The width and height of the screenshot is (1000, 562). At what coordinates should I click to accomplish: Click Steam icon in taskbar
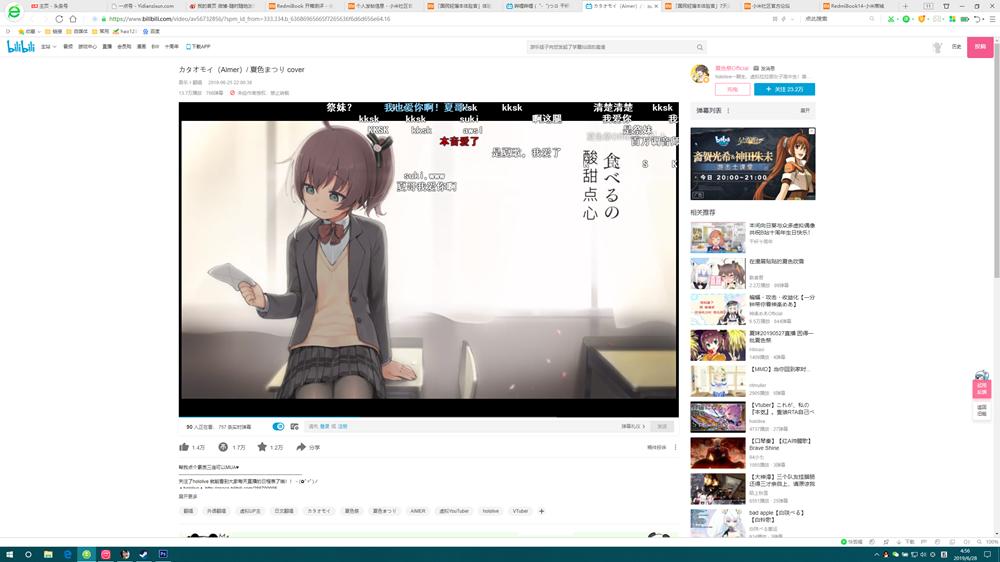point(143,554)
